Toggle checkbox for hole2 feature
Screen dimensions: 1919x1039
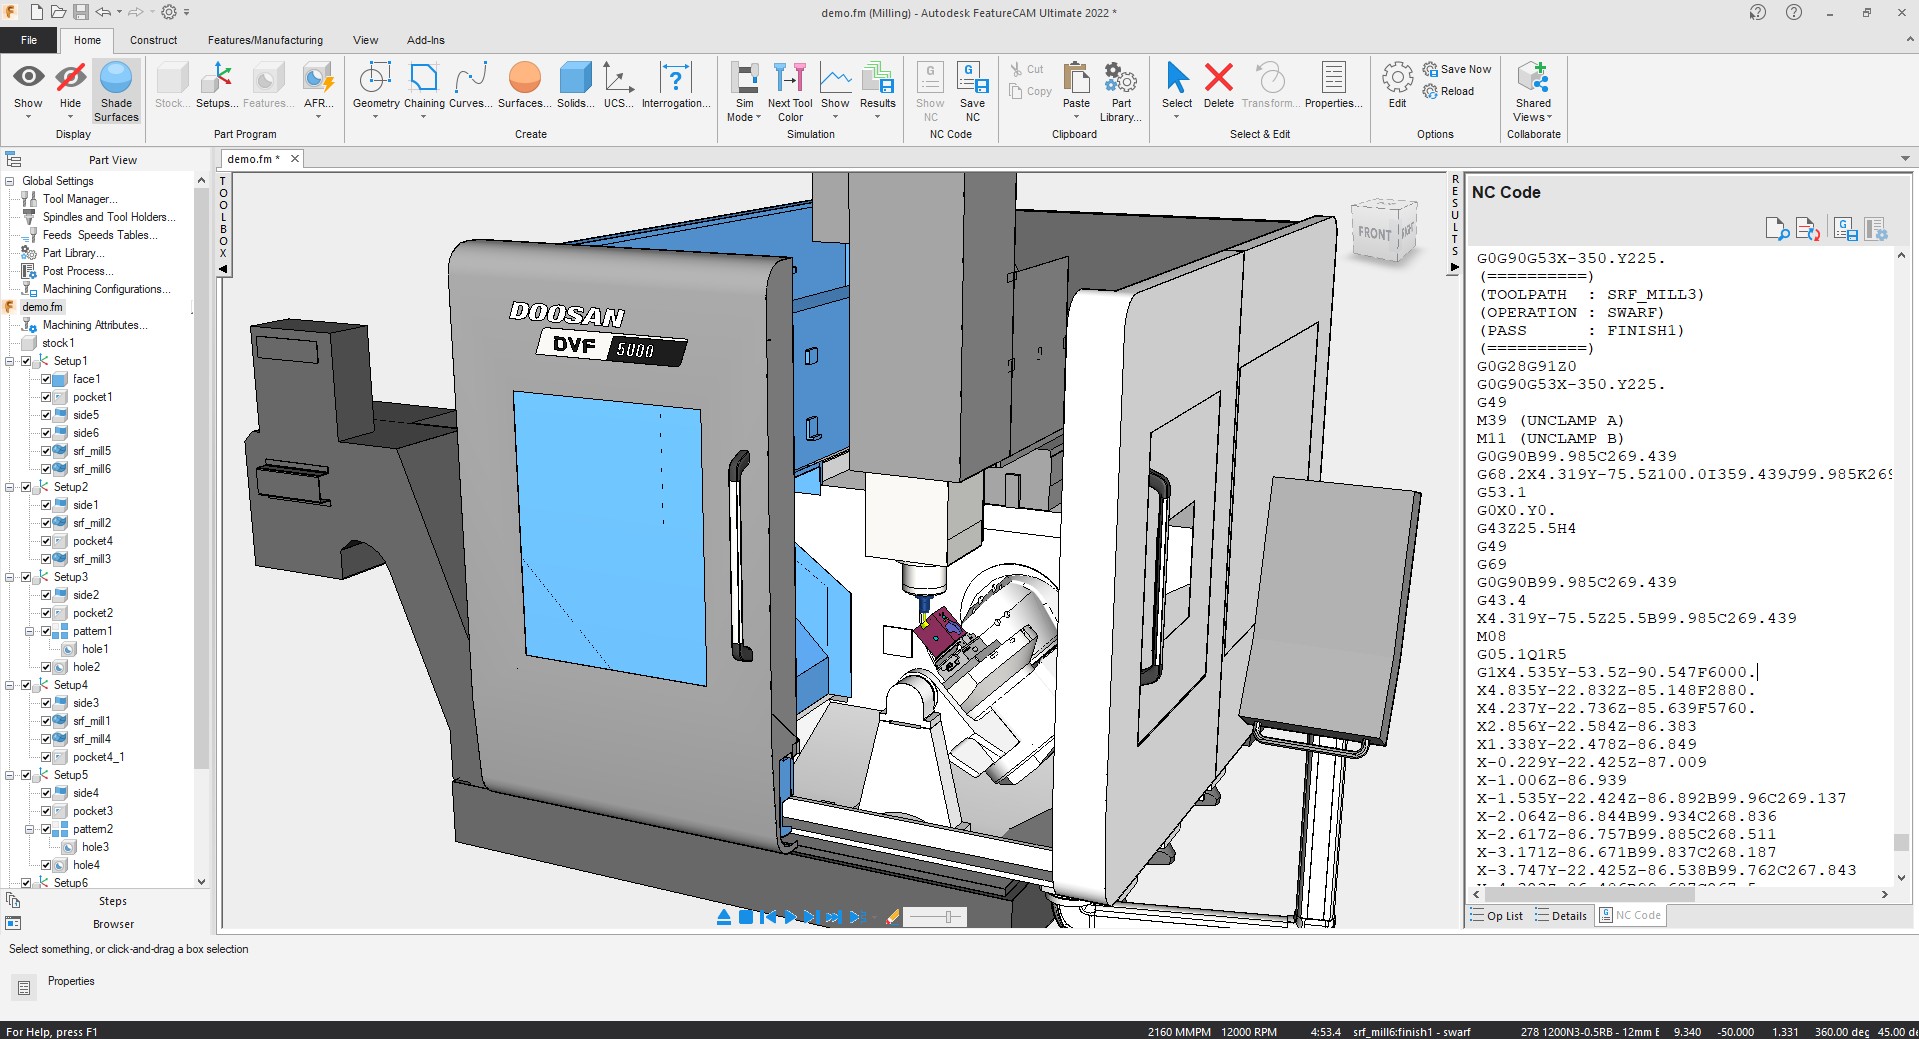46,667
